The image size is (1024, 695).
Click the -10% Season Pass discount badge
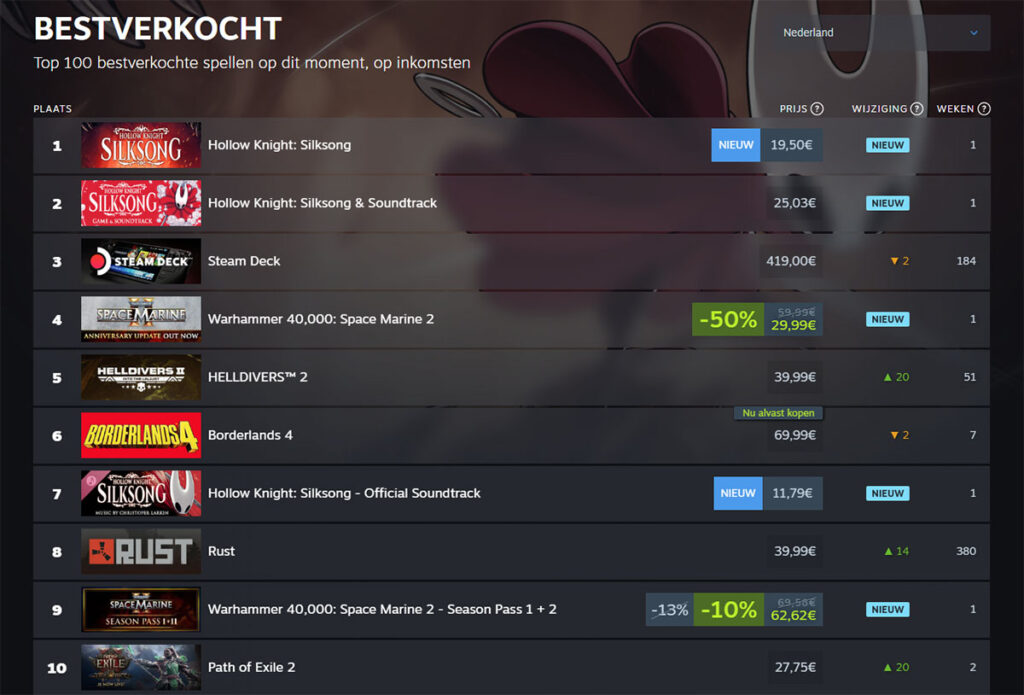(x=728, y=609)
